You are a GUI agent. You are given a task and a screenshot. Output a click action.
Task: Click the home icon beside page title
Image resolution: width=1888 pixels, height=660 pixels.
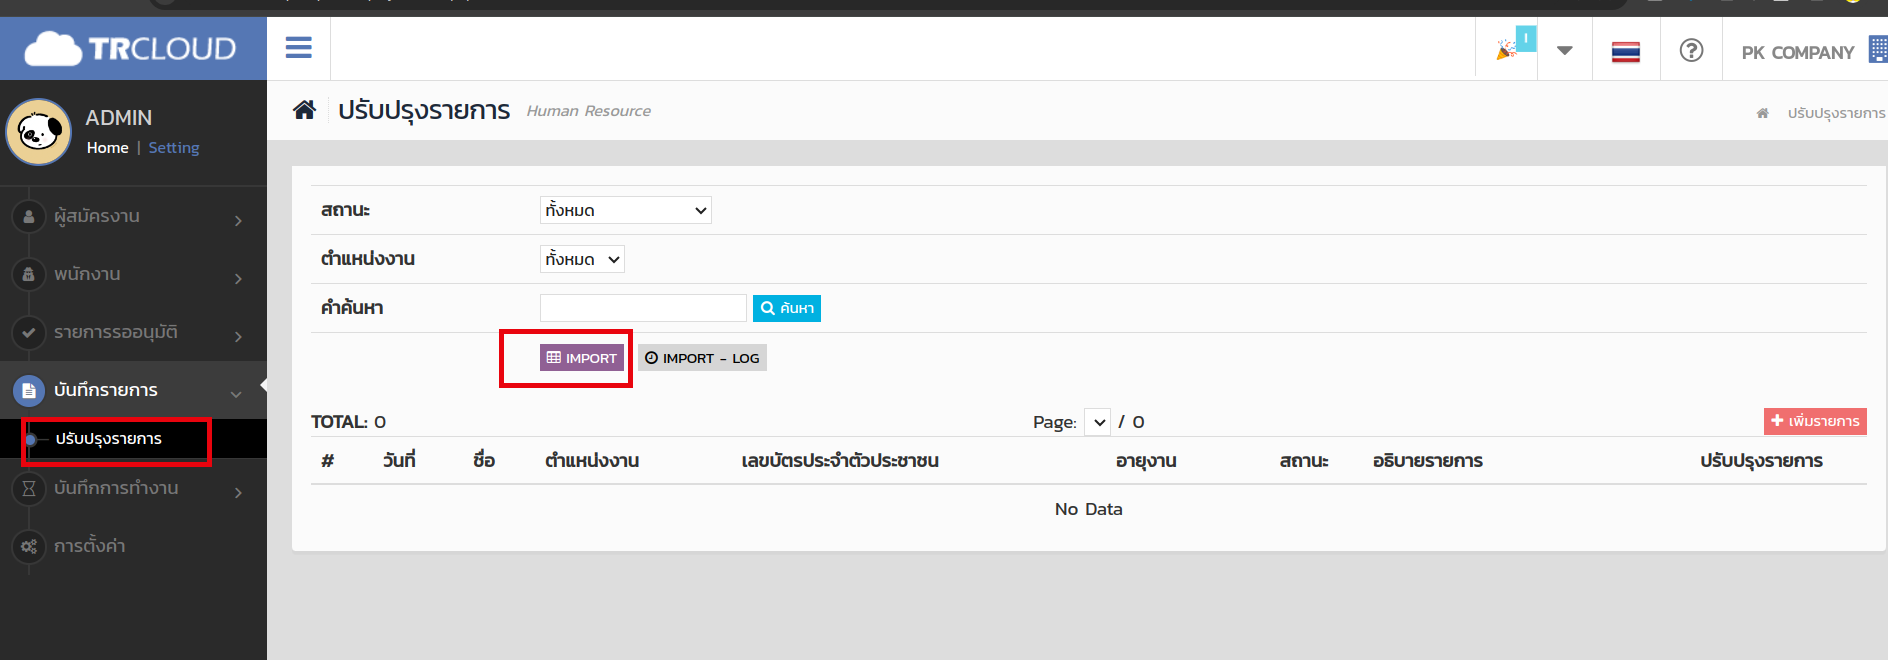pyautogui.click(x=304, y=109)
